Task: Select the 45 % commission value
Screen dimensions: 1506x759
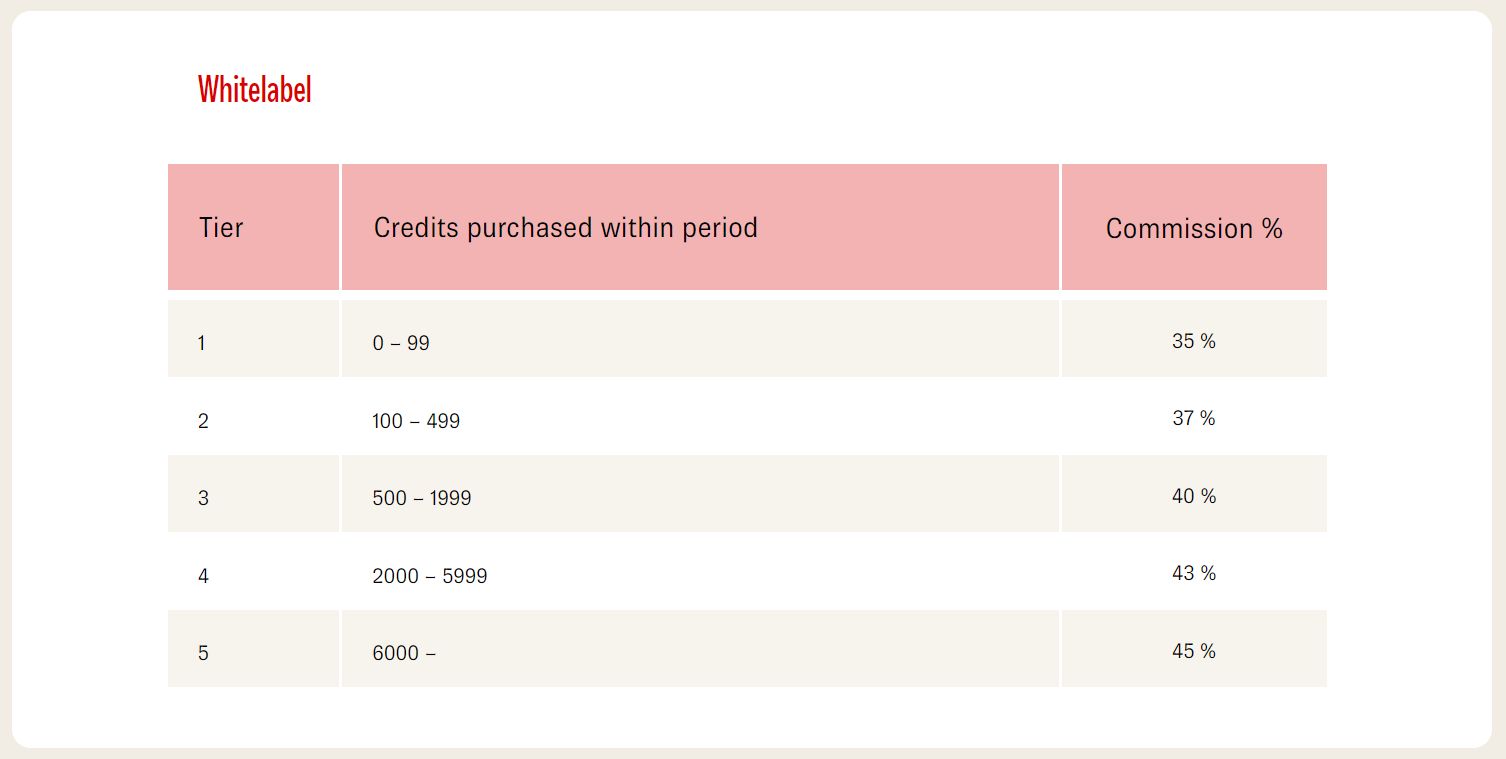Action: click(1193, 651)
